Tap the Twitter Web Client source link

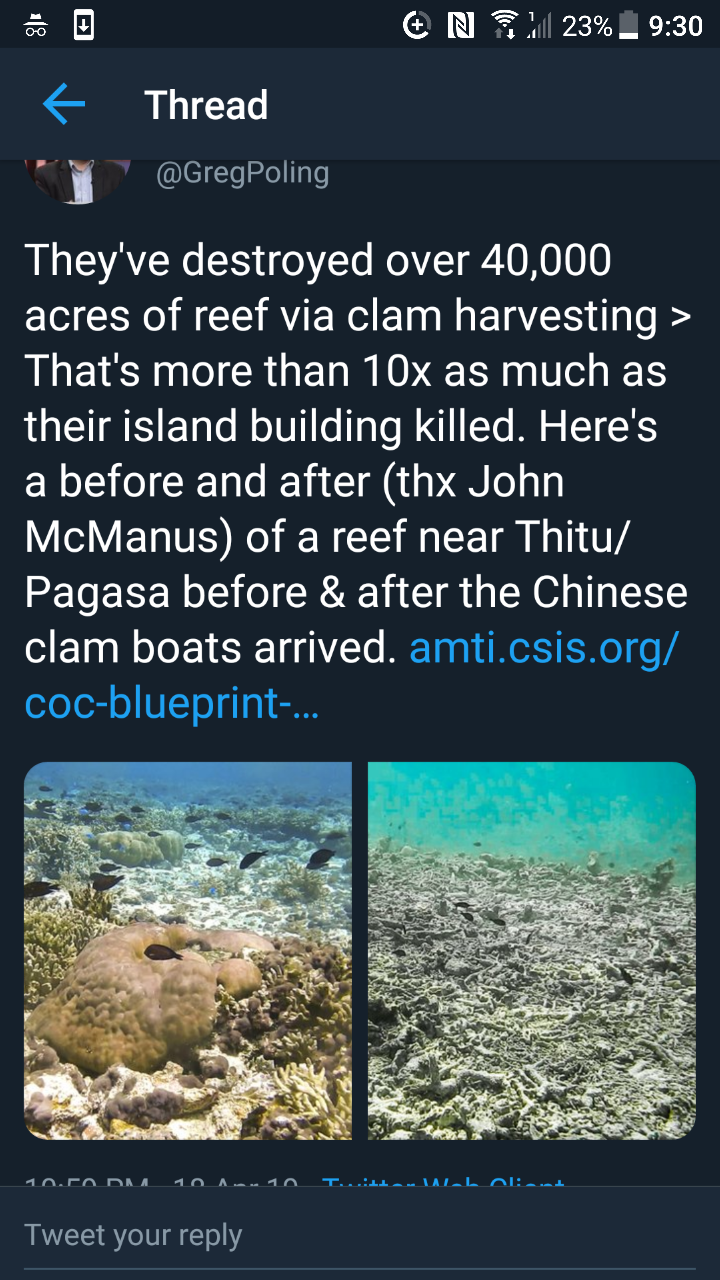[x=443, y=1182]
